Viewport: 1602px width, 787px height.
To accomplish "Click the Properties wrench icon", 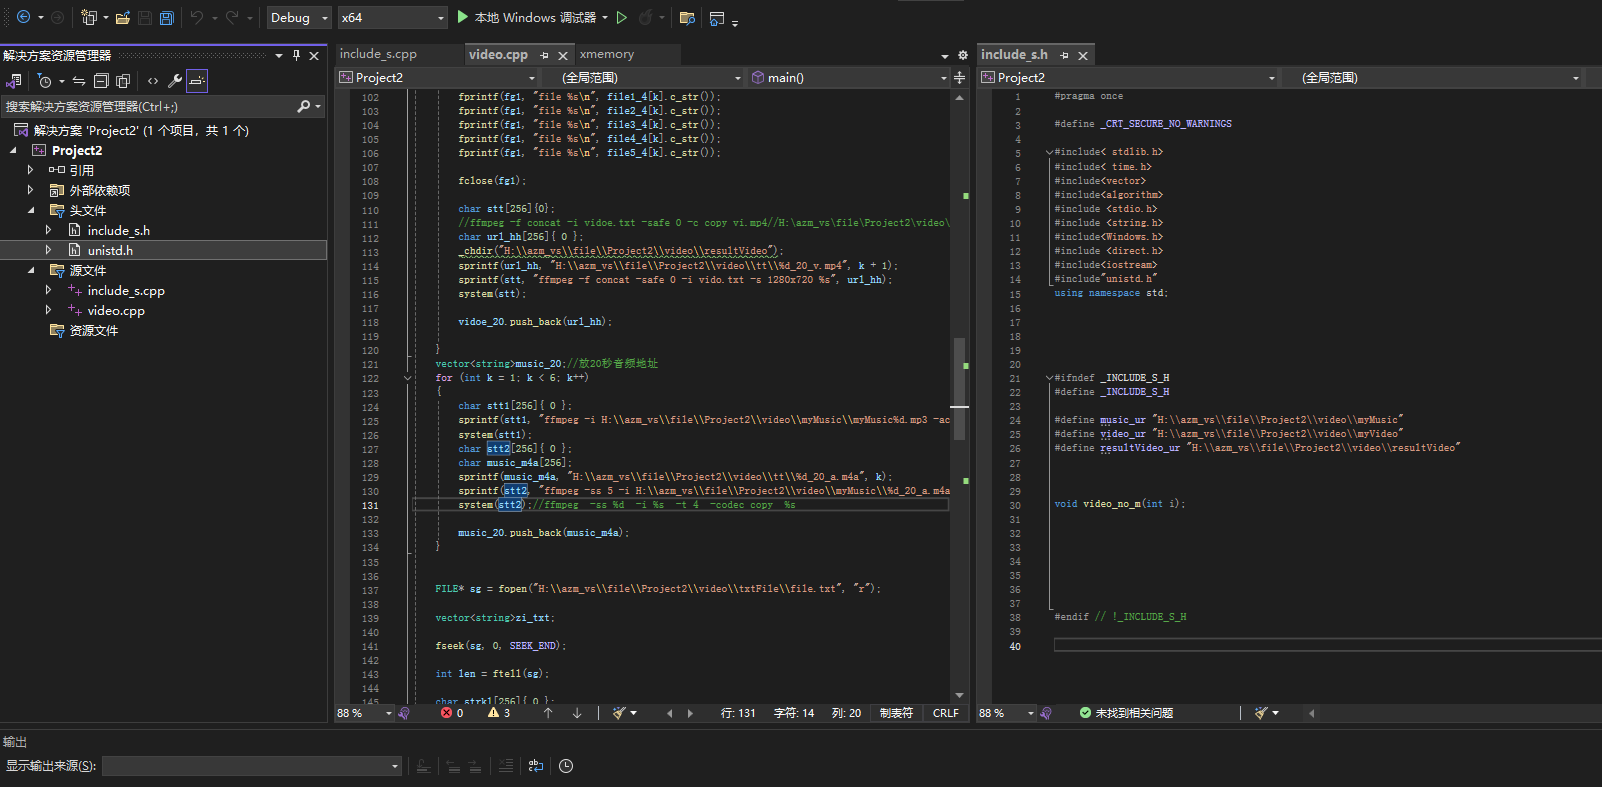I will click(x=175, y=81).
